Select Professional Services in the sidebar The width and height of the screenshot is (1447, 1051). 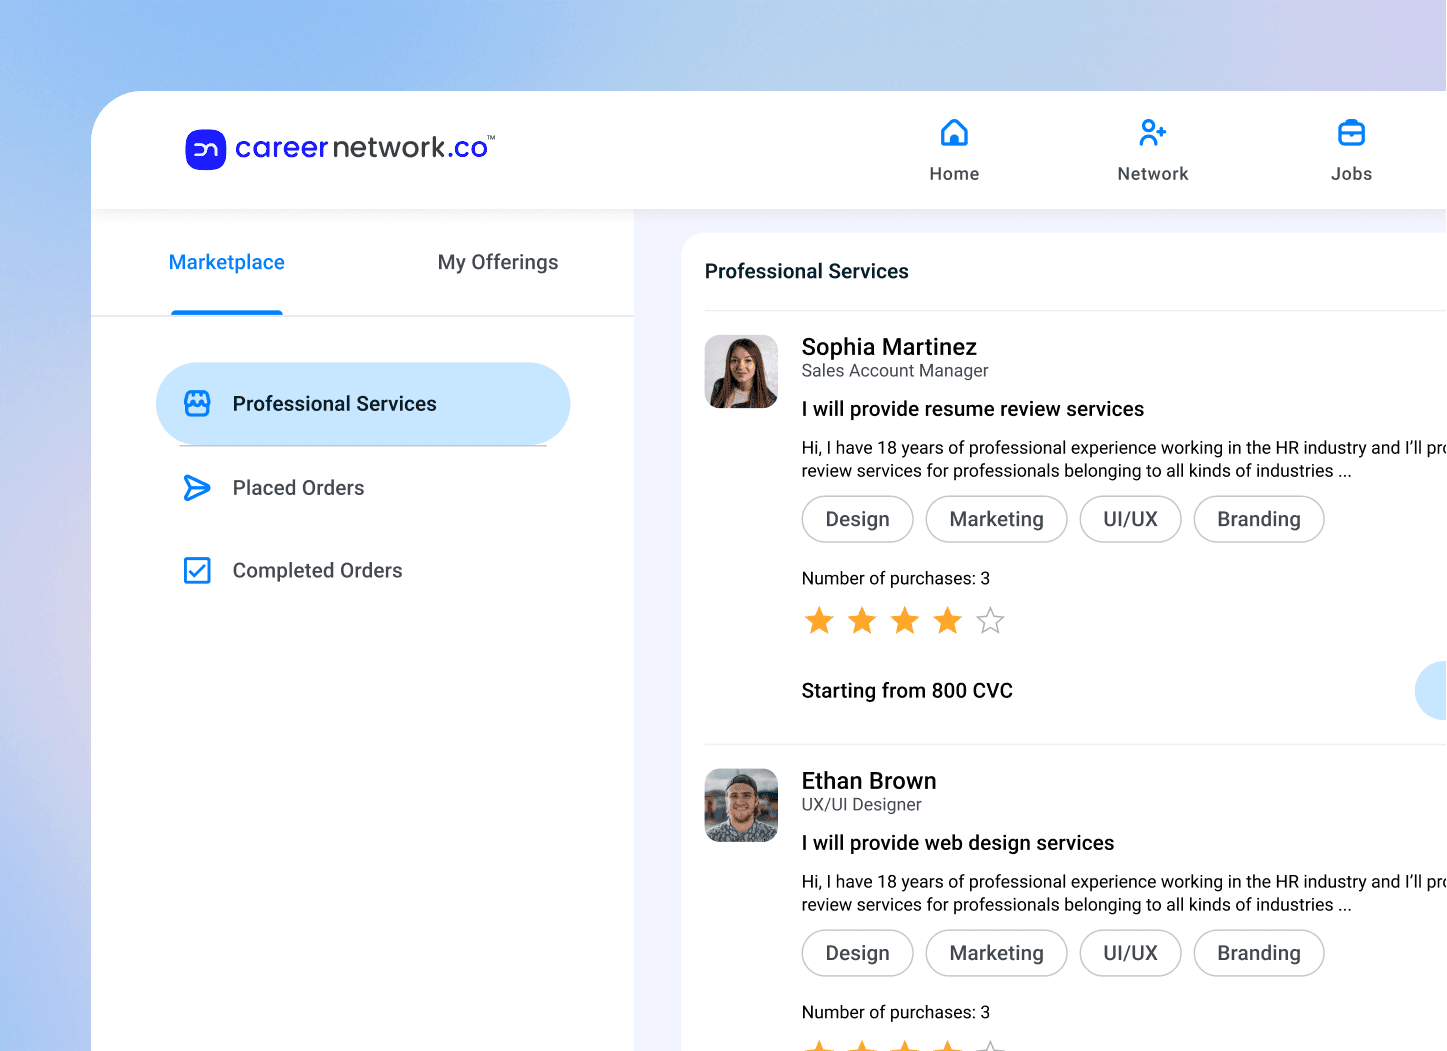(x=363, y=404)
